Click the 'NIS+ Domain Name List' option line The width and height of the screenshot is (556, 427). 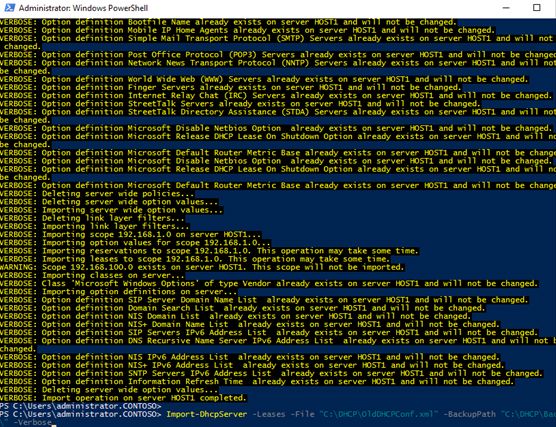coord(250,324)
